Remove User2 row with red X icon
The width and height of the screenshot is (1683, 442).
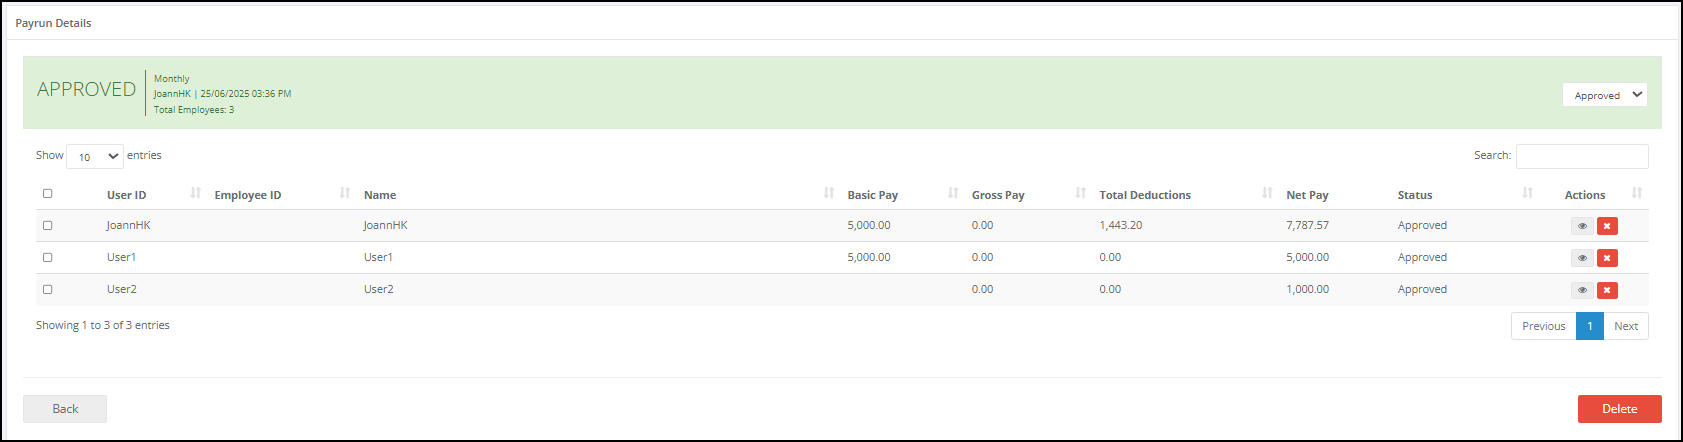[1607, 290]
